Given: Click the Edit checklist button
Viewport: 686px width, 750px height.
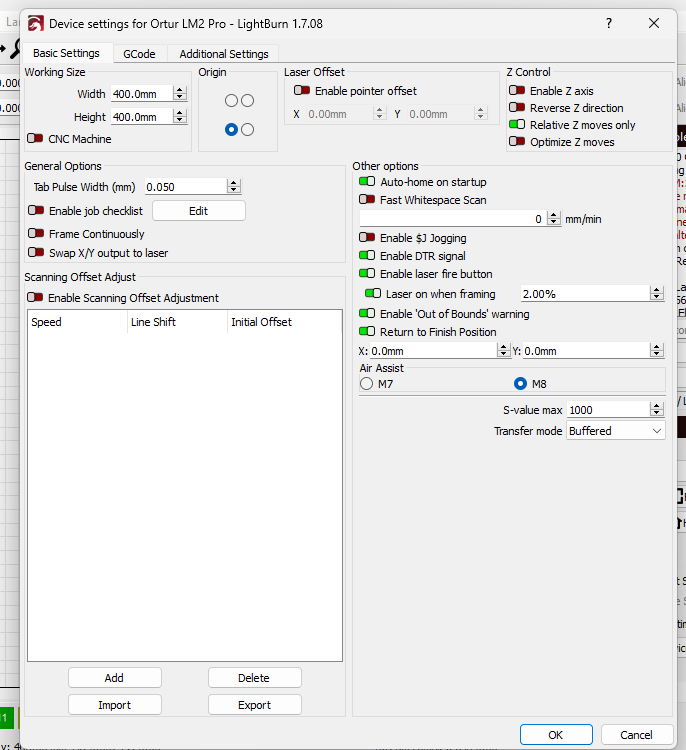Looking at the screenshot, I should (199, 211).
